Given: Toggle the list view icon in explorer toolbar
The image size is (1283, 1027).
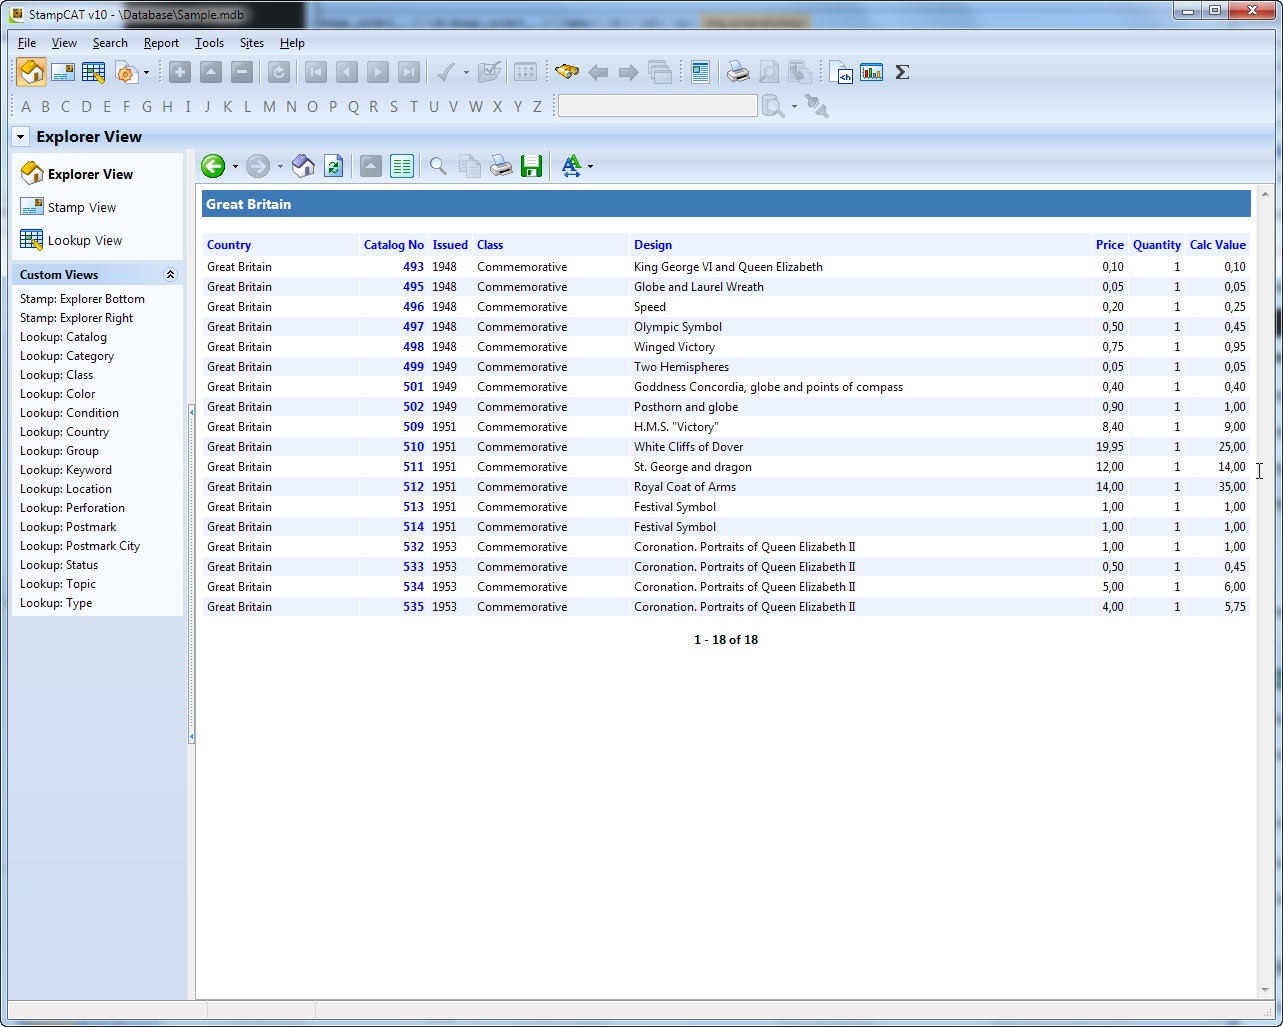Looking at the screenshot, I should coord(402,167).
